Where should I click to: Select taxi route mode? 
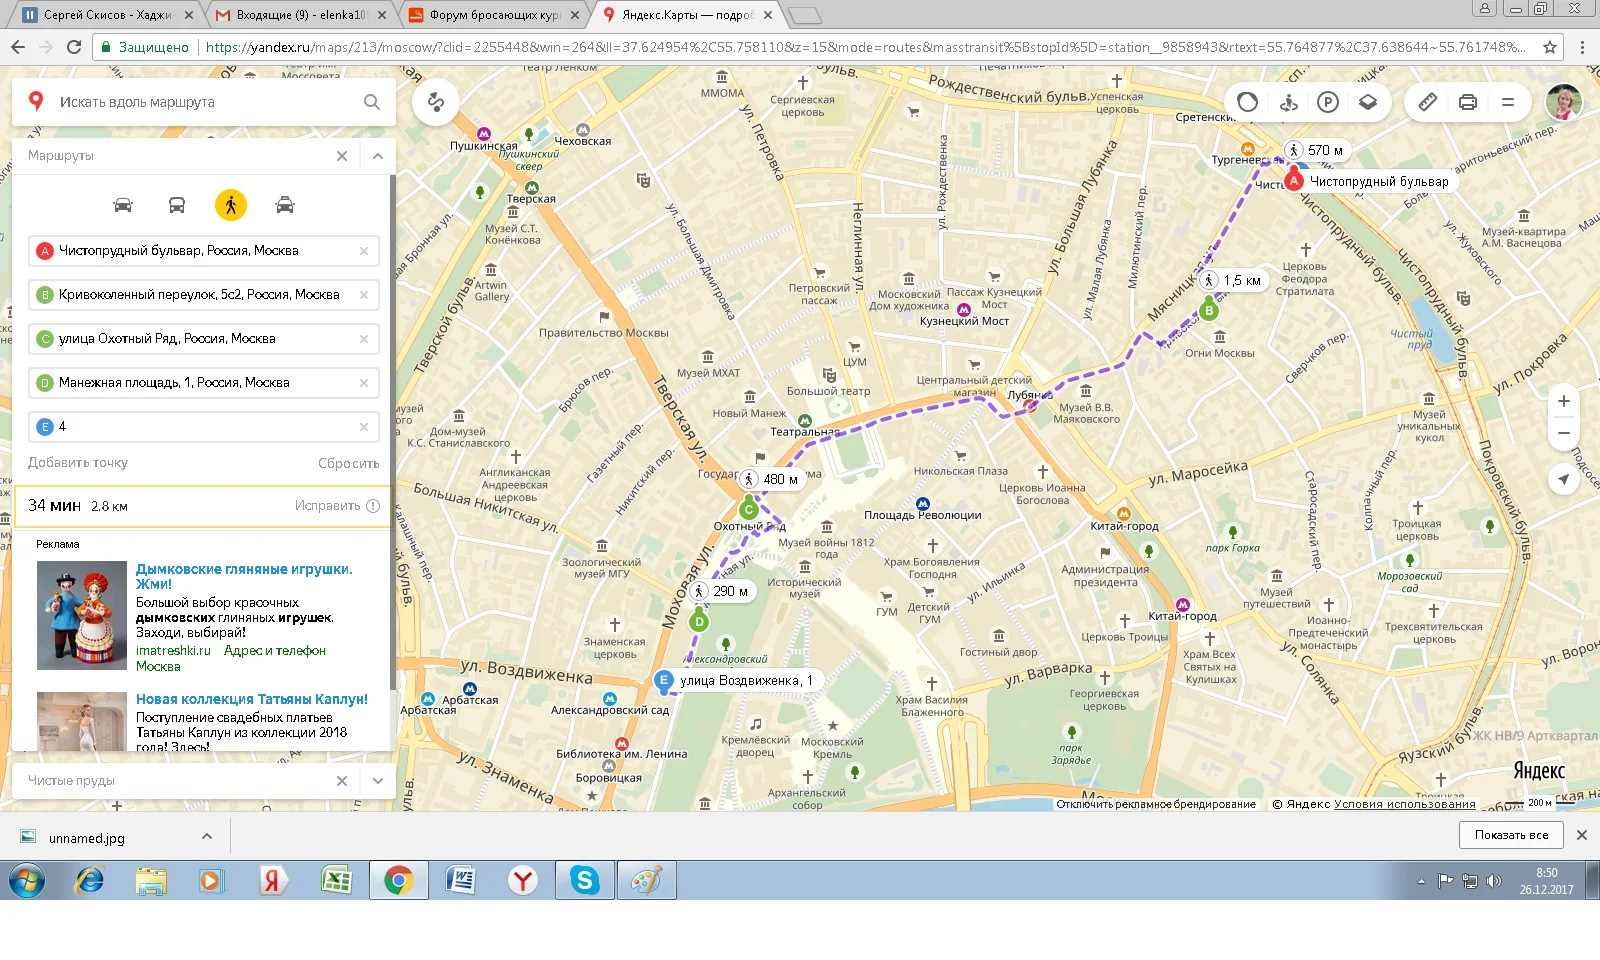click(x=285, y=205)
